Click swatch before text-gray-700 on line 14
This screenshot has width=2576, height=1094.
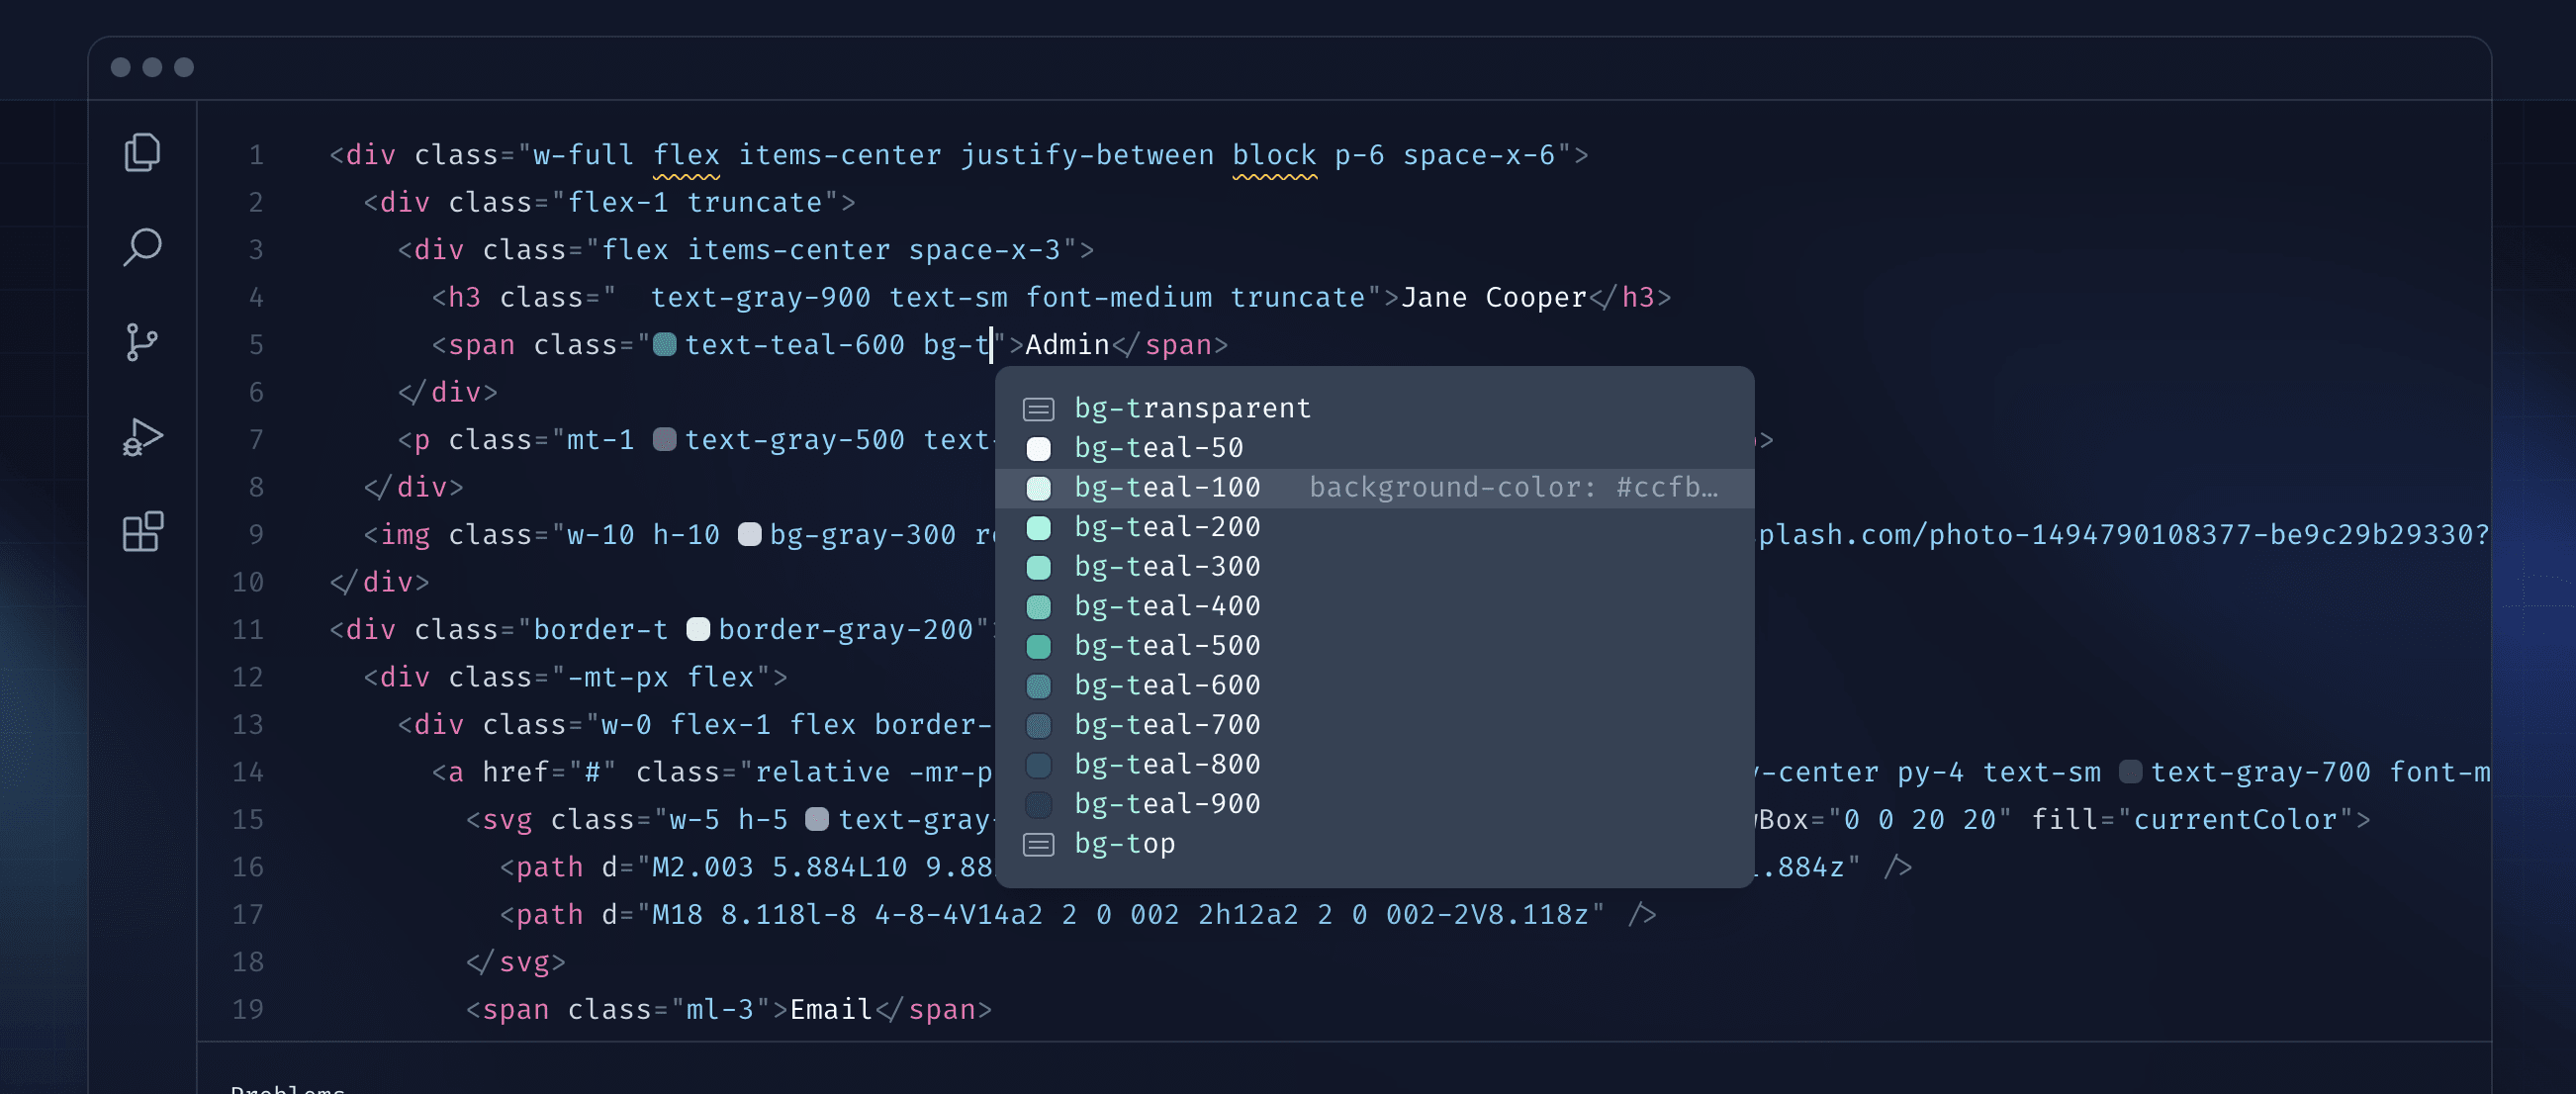tap(2131, 772)
